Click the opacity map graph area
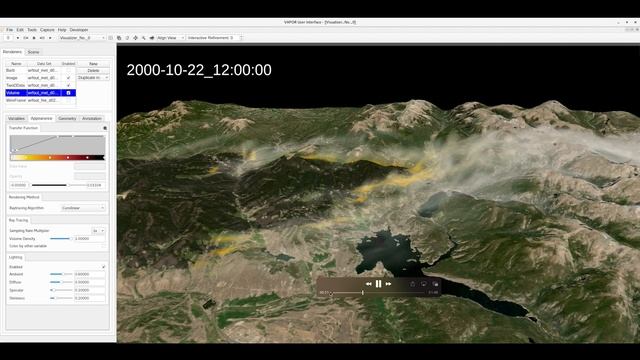This screenshot has height=360, width=640. (57, 144)
